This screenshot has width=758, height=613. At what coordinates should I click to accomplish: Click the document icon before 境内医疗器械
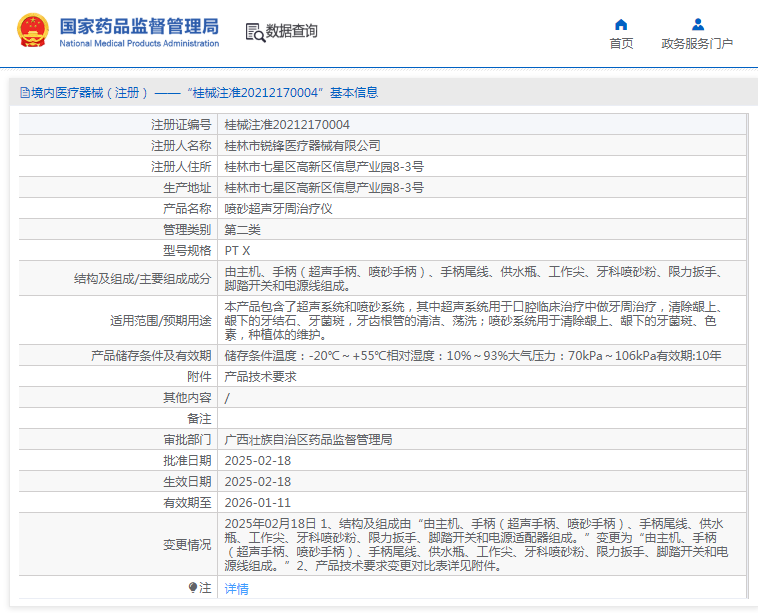[25, 92]
